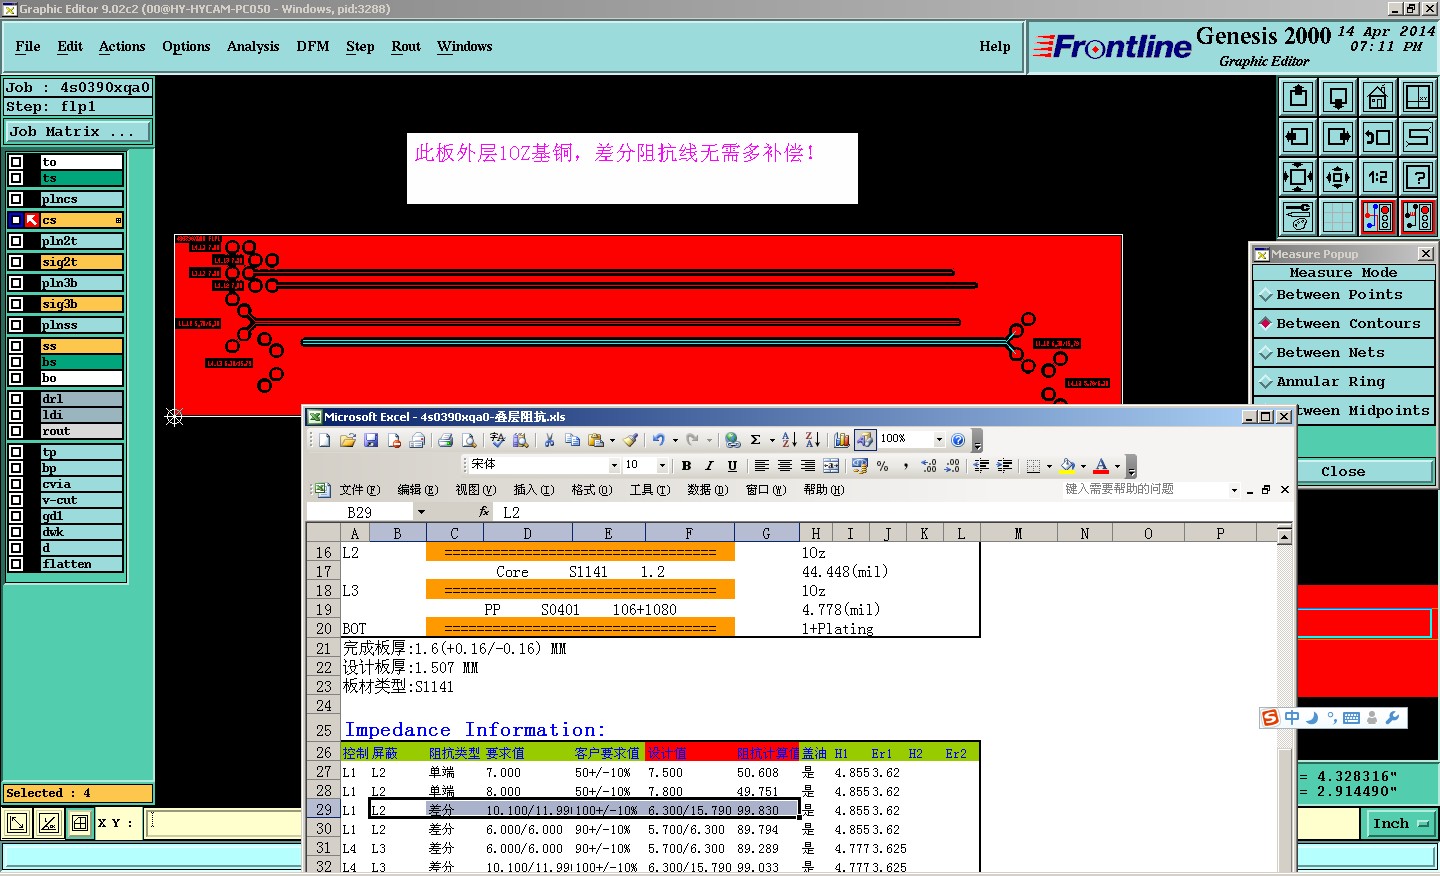1440x876 pixels.
Task: Open the Genesis Help menu button
Action: point(995,47)
